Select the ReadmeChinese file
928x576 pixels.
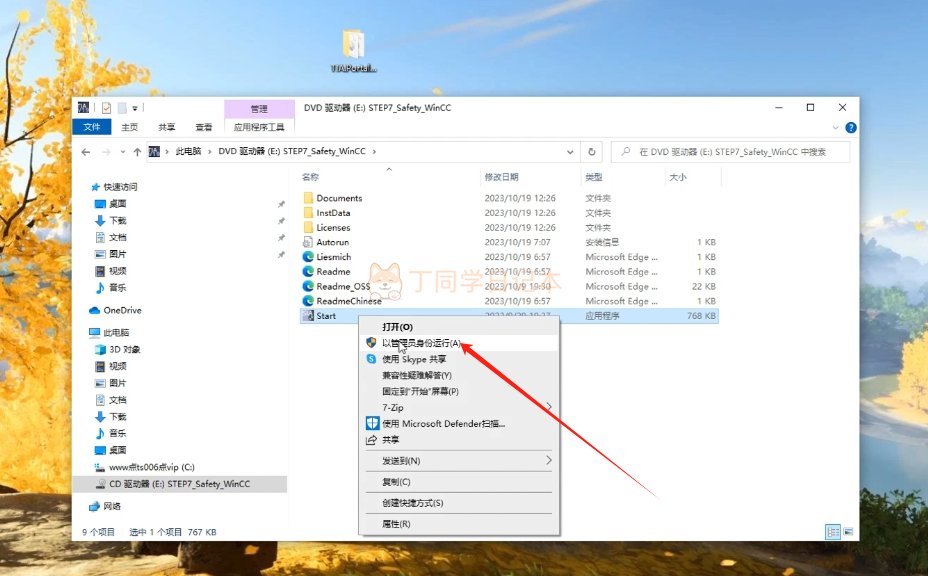(349, 301)
